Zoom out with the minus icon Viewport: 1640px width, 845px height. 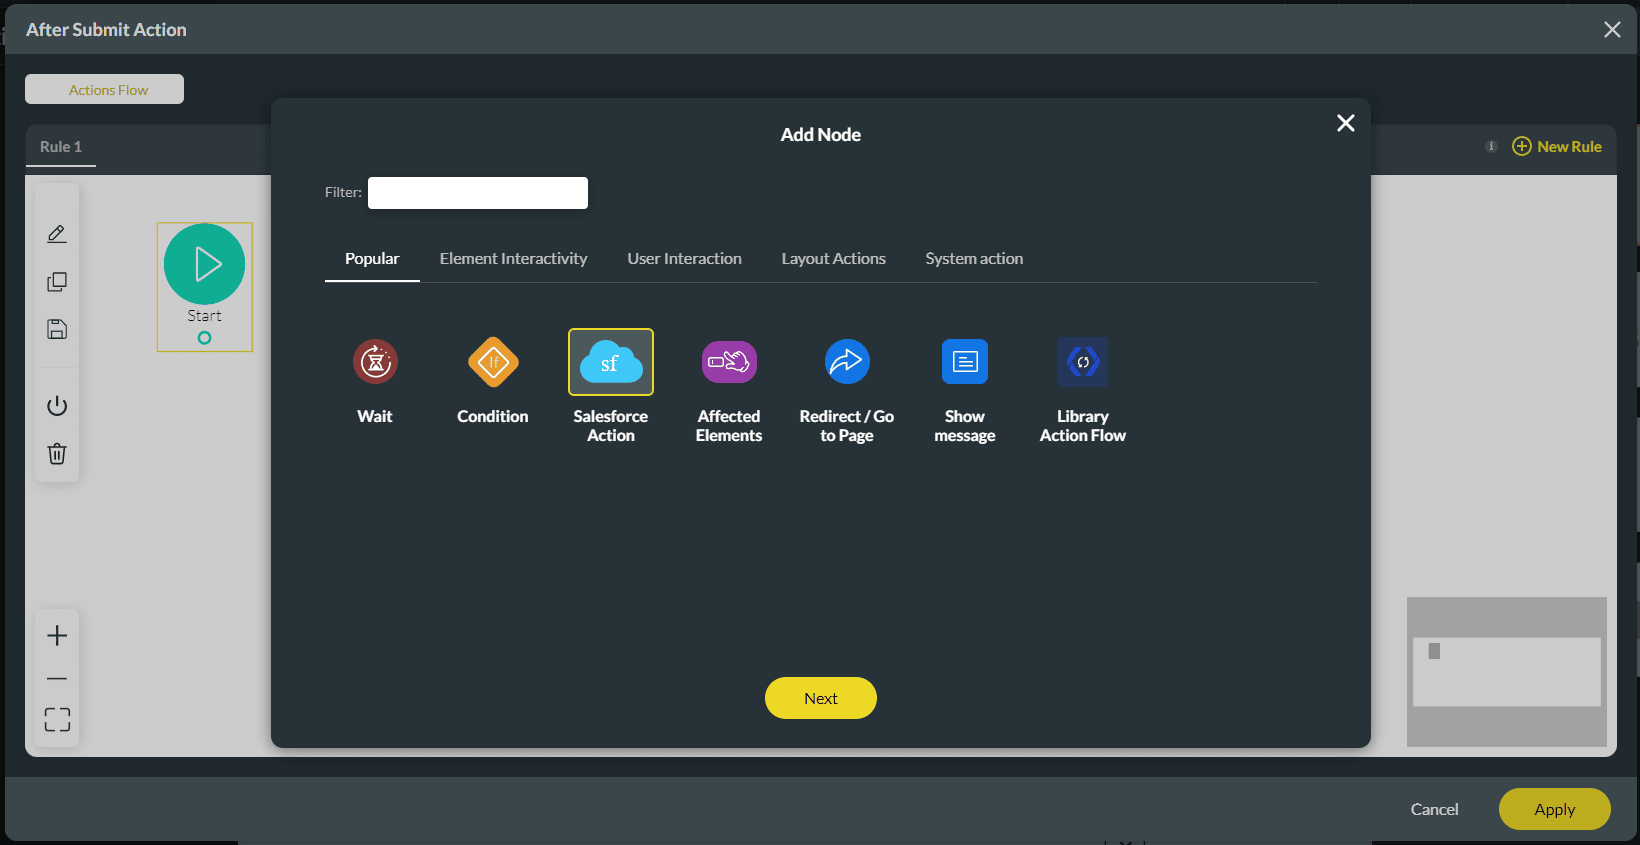click(57, 678)
